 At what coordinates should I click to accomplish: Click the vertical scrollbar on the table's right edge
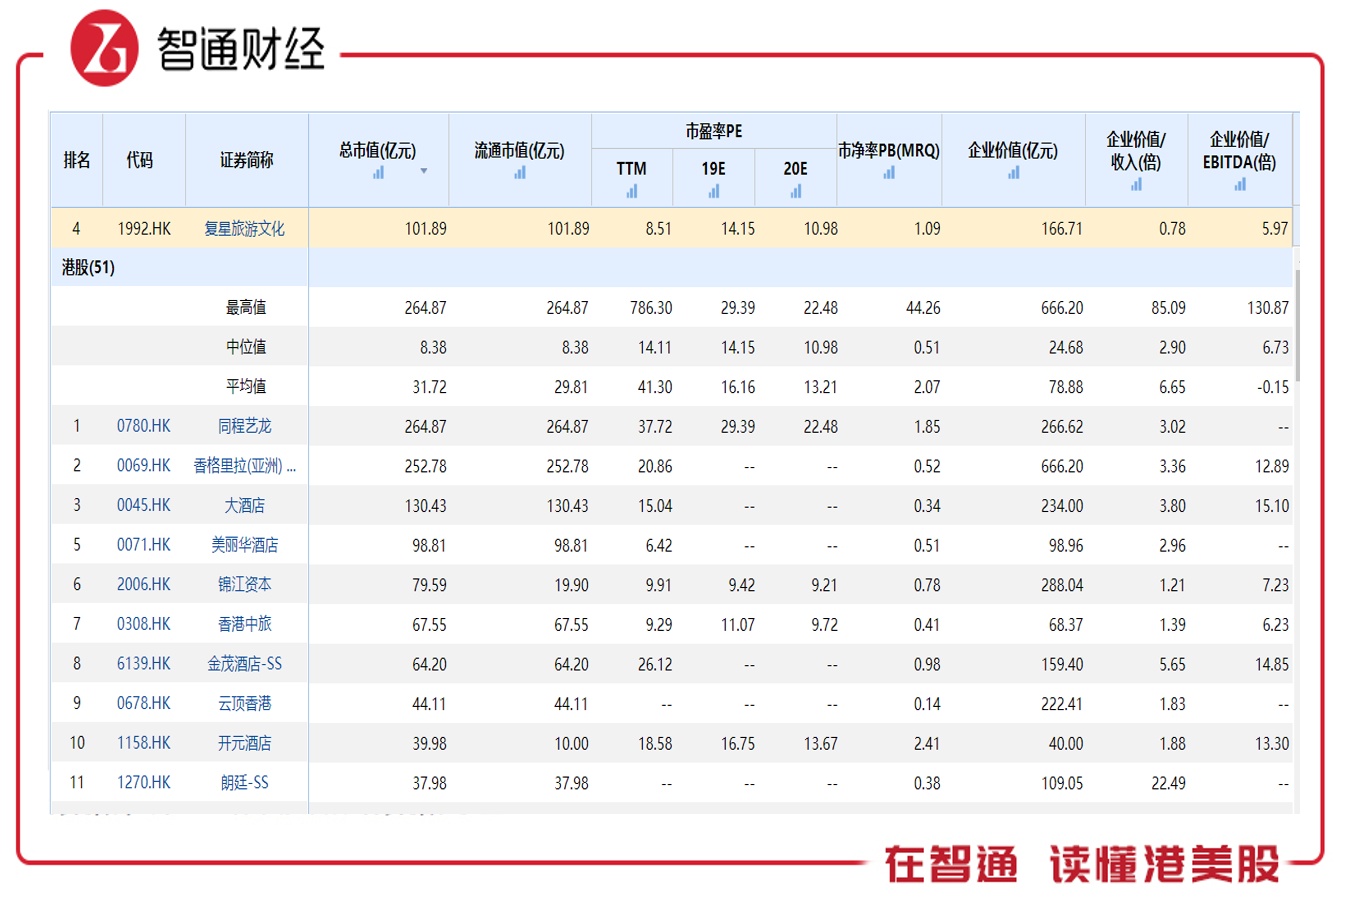click(1297, 325)
